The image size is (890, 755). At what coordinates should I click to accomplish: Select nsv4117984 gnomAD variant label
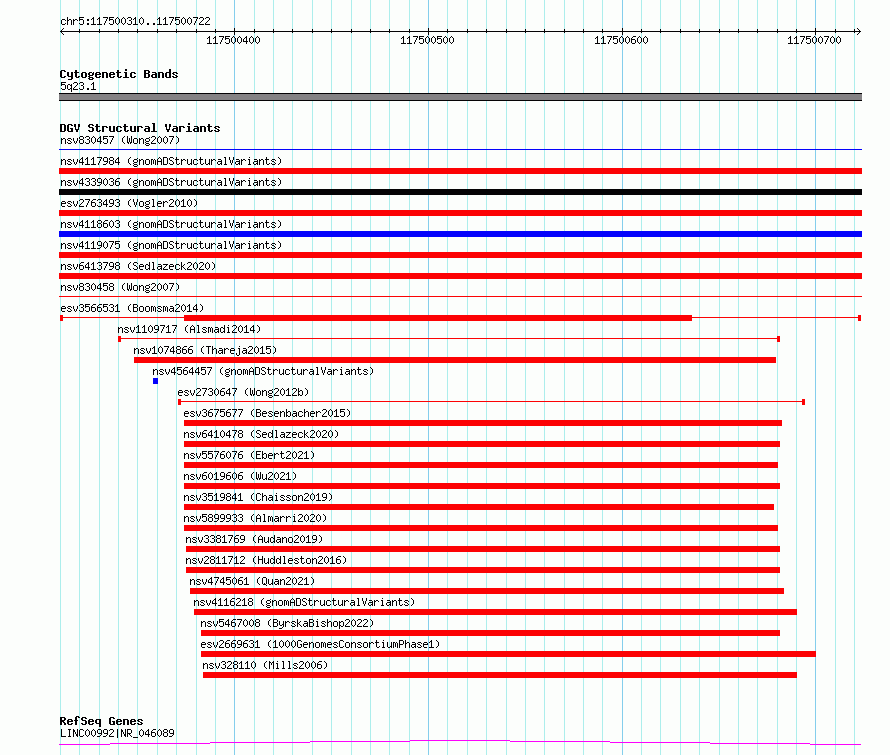(171, 161)
